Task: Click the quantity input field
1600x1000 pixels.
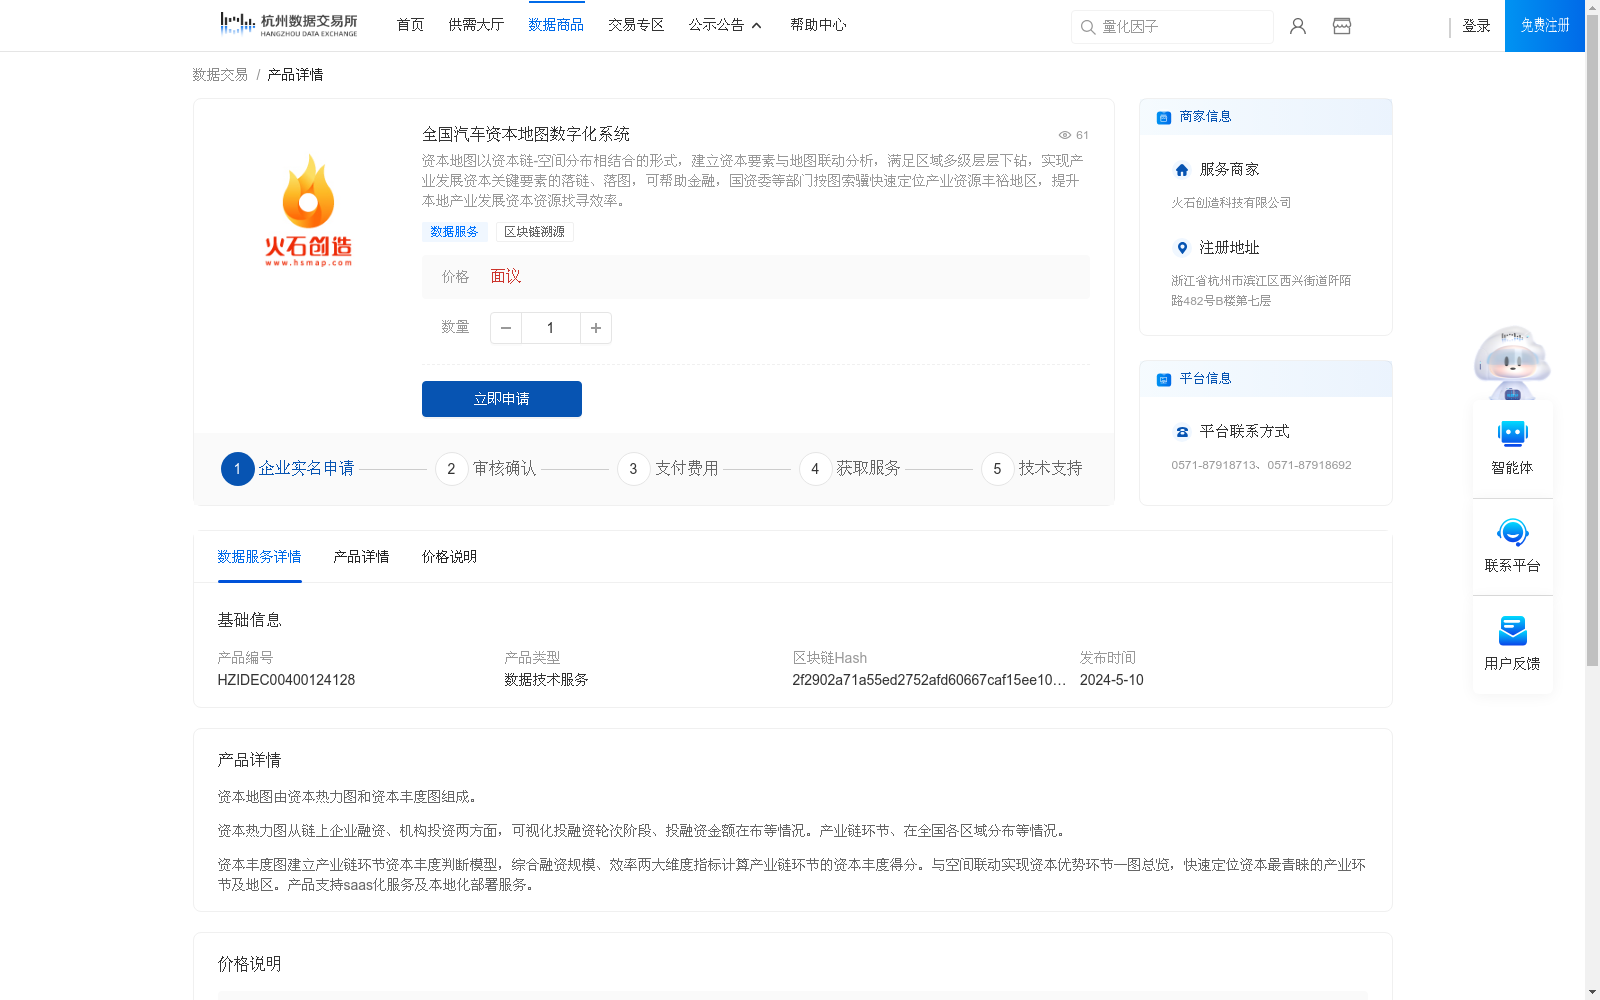Action: click(551, 328)
